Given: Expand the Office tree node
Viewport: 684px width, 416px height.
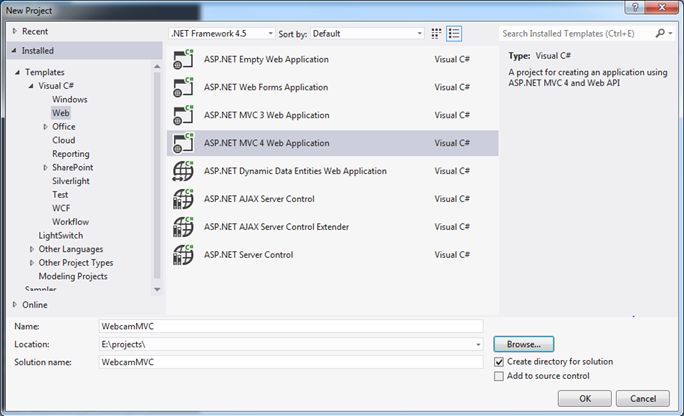Looking at the screenshot, I should click(x=45, y=126).
